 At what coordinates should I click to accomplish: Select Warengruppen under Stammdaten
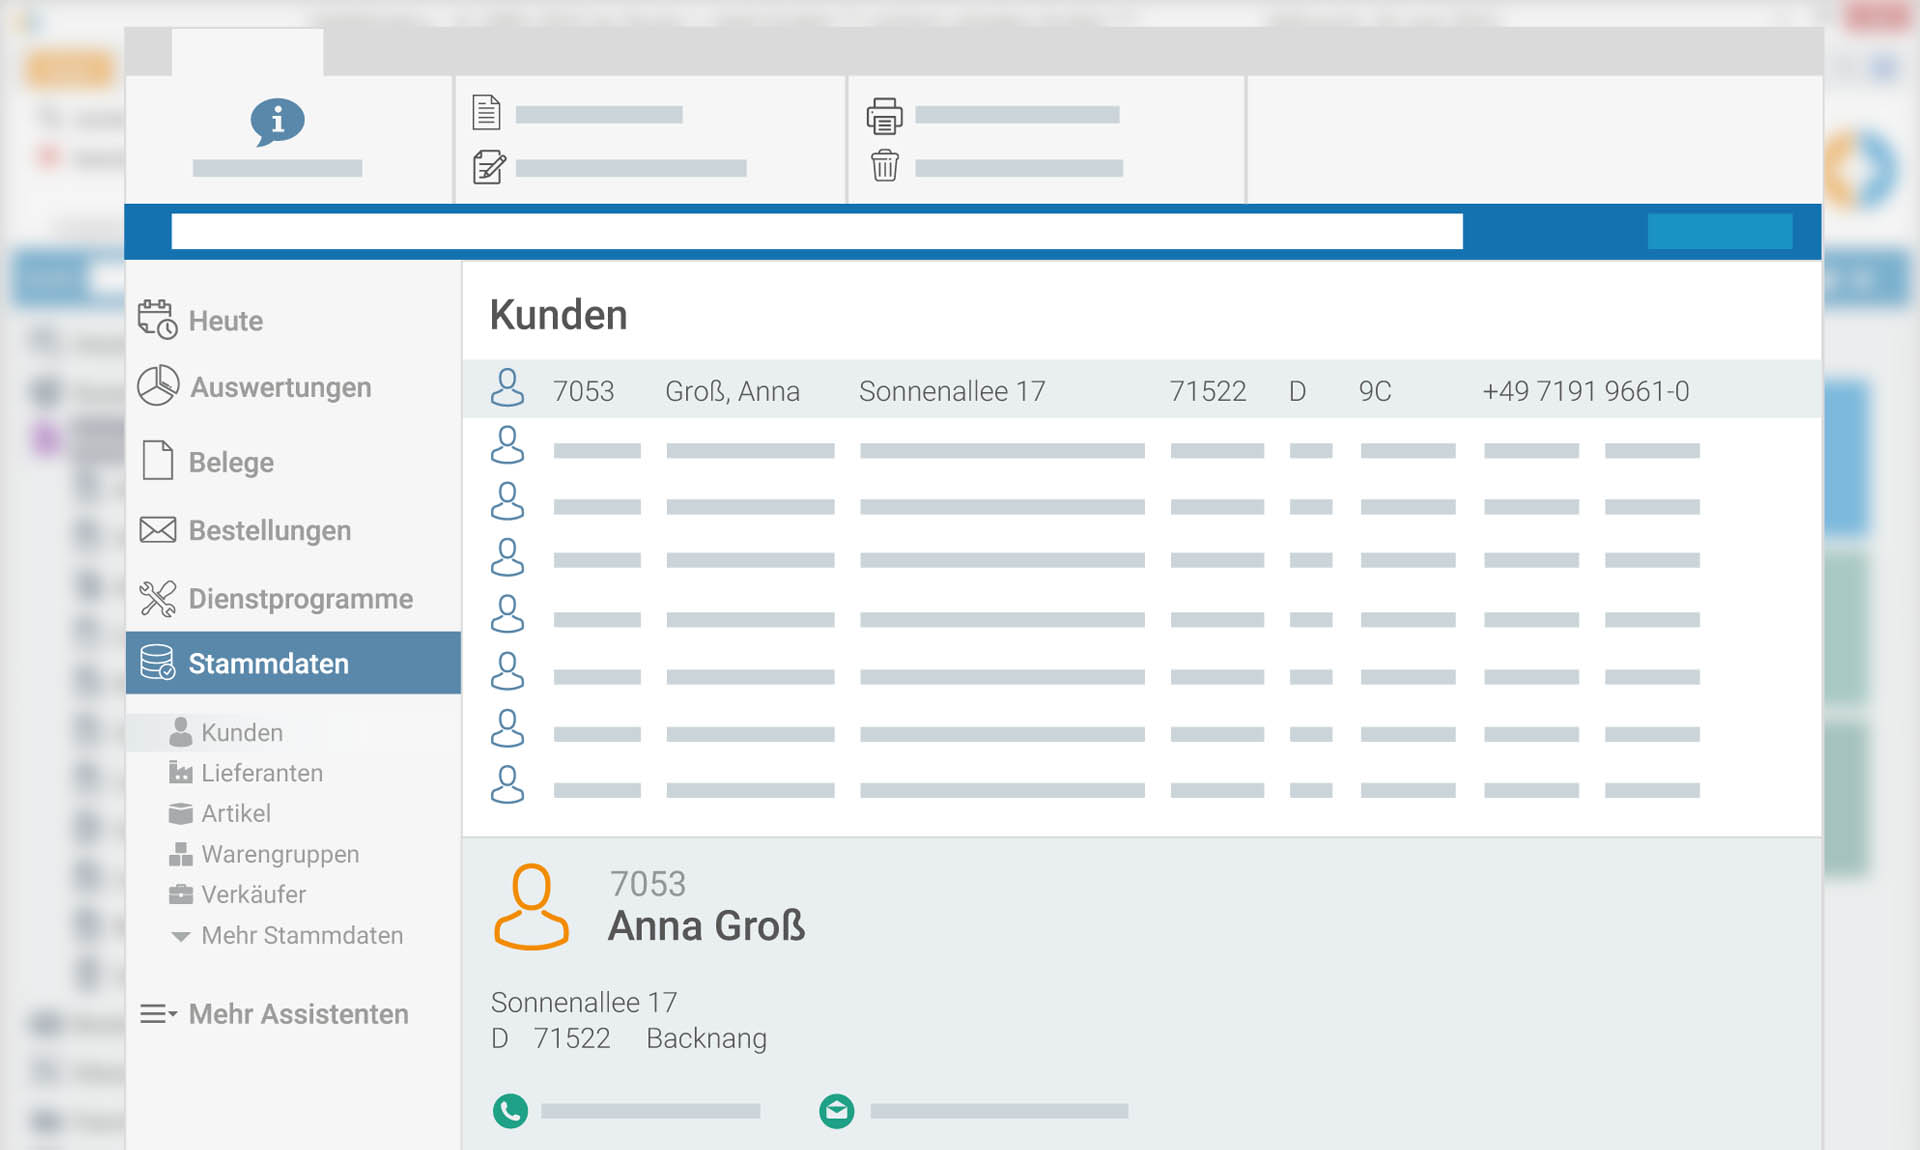(x=279, y=854)
